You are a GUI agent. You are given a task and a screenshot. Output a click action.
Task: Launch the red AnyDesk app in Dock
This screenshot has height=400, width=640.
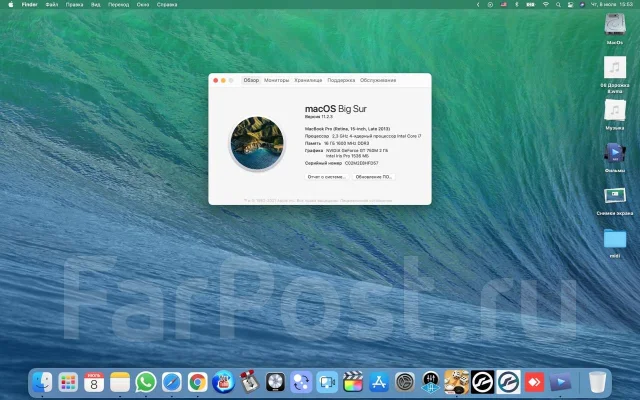click(534, 382)
